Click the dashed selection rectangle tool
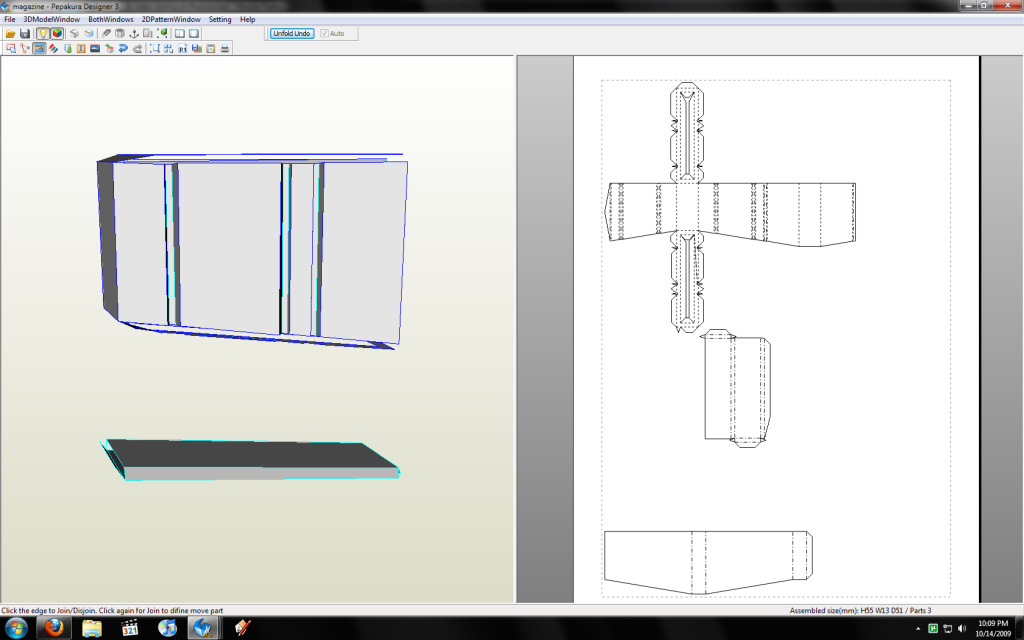Screen dimensions: 1024x640 point(155,47)
